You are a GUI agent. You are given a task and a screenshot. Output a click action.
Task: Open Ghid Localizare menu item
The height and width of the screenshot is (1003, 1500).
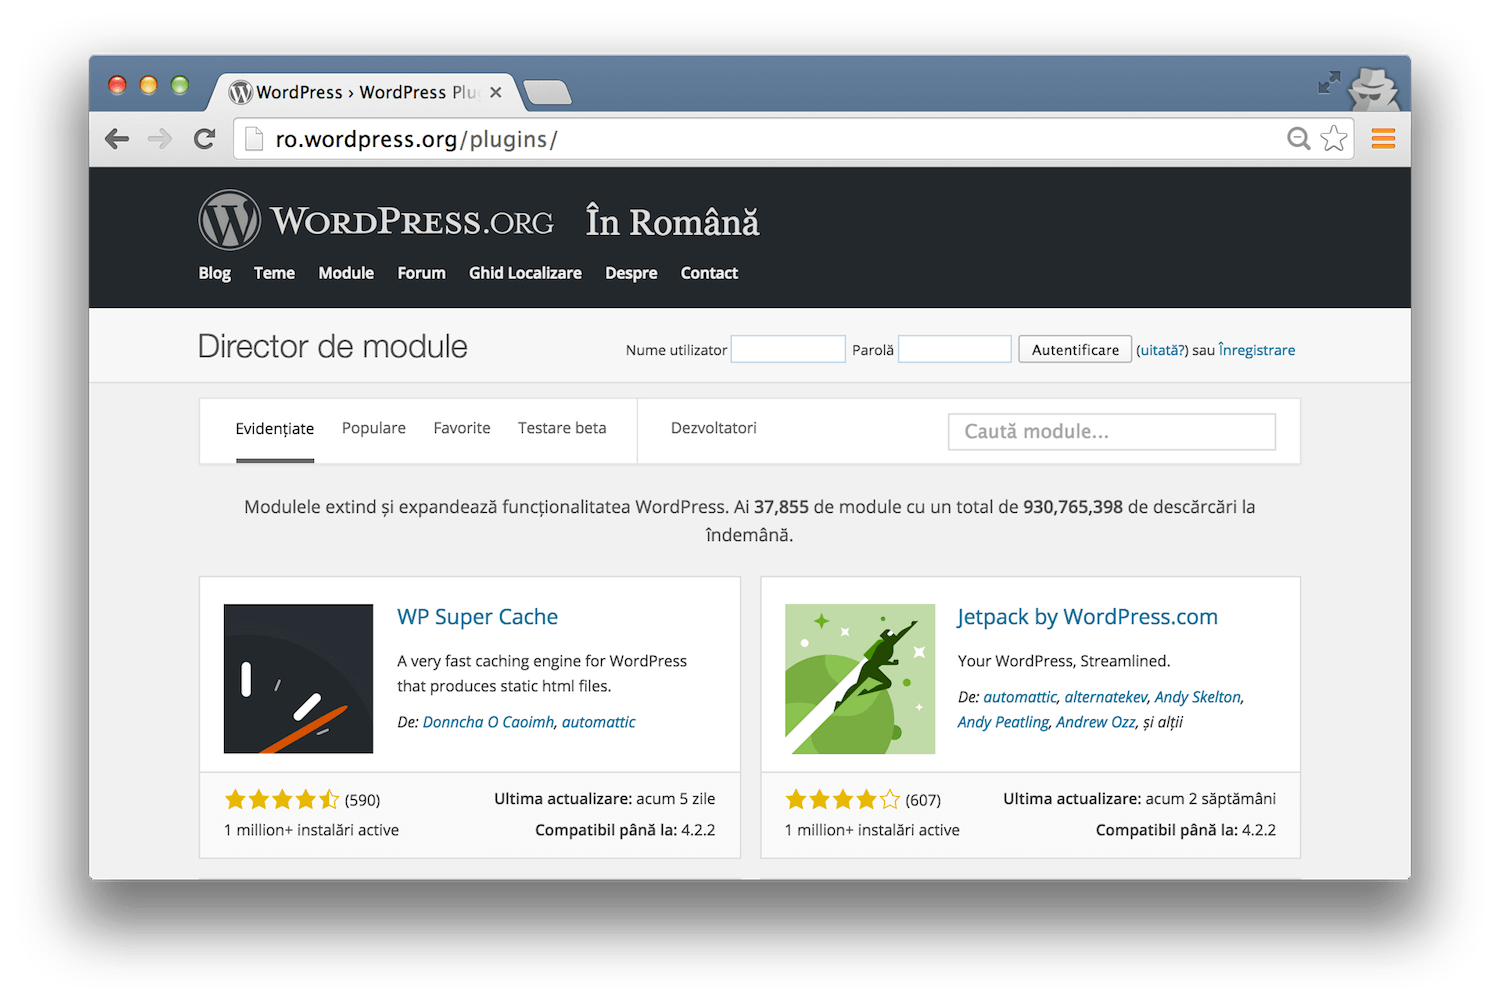[525, 273]
